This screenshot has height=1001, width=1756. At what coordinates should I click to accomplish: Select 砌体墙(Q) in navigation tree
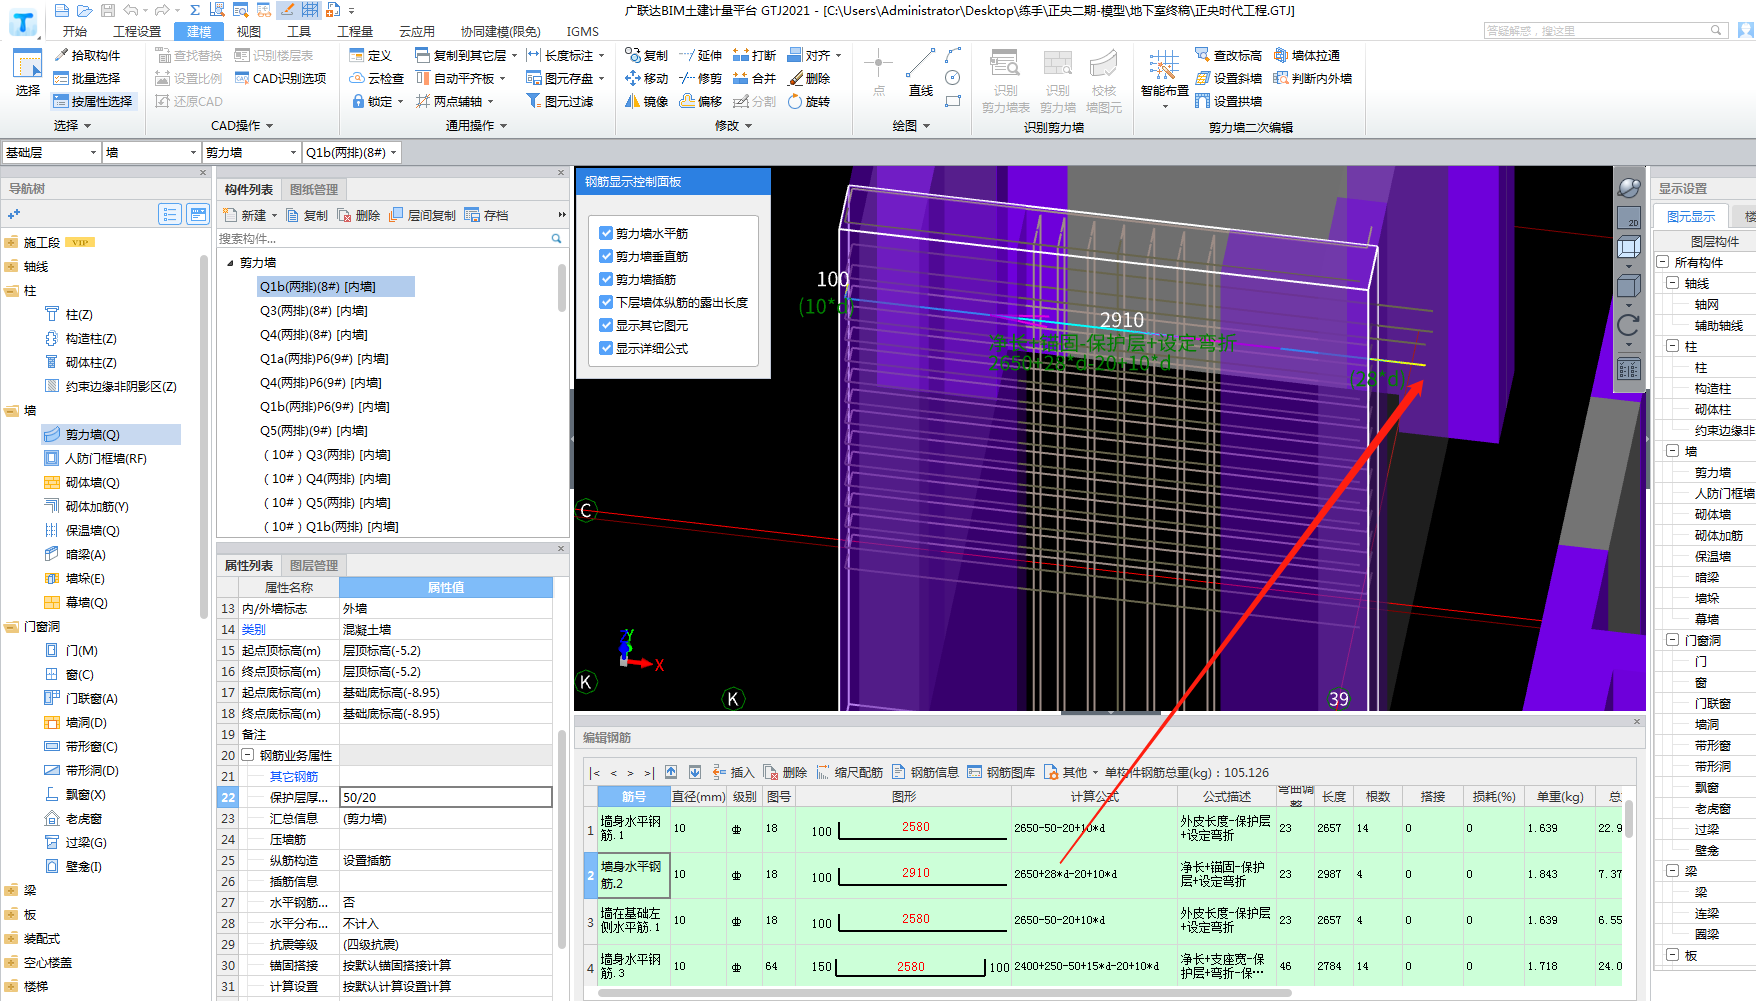click(92, 482)
